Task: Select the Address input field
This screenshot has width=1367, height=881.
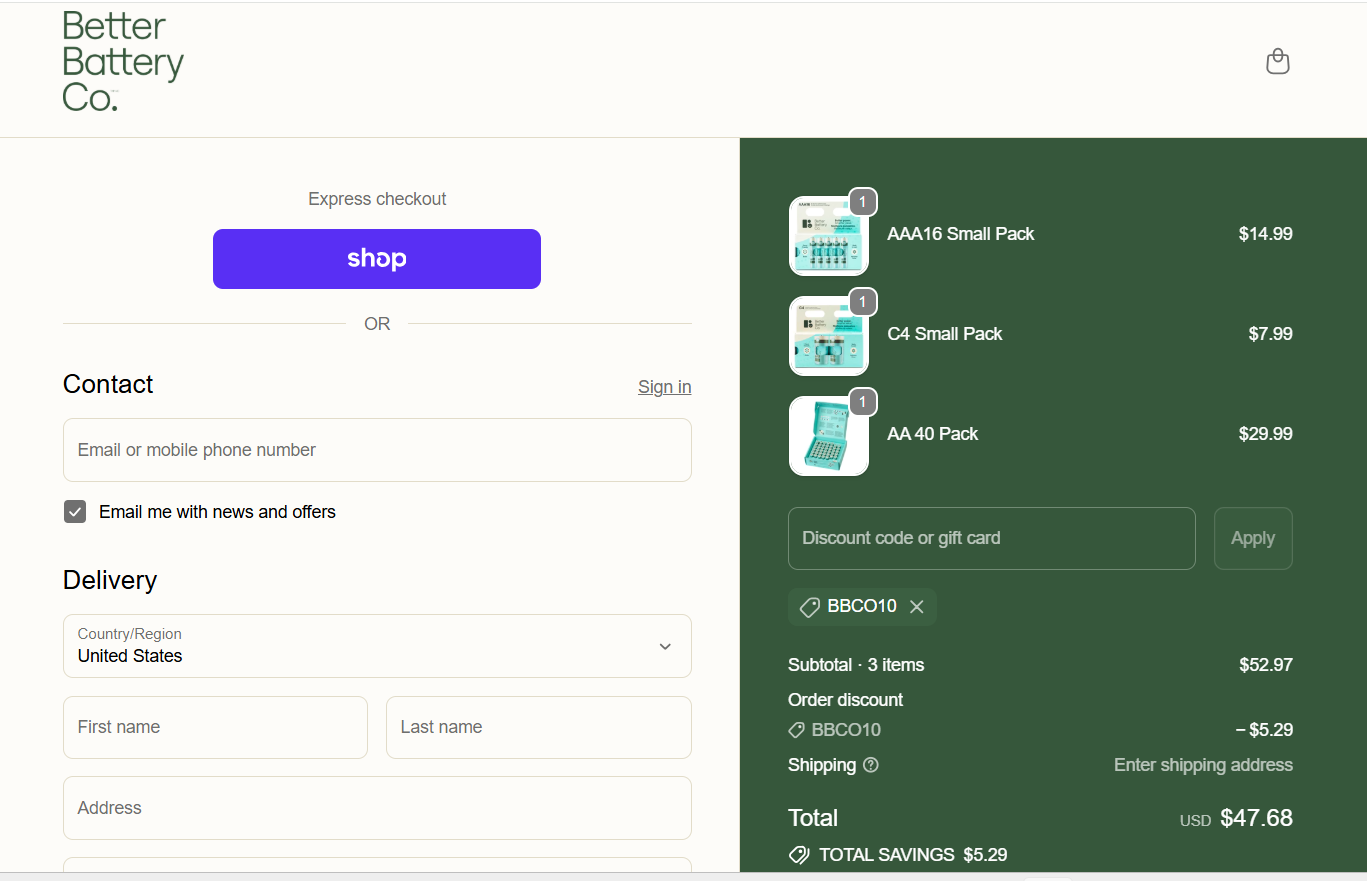Action: (x=377, y=808)
